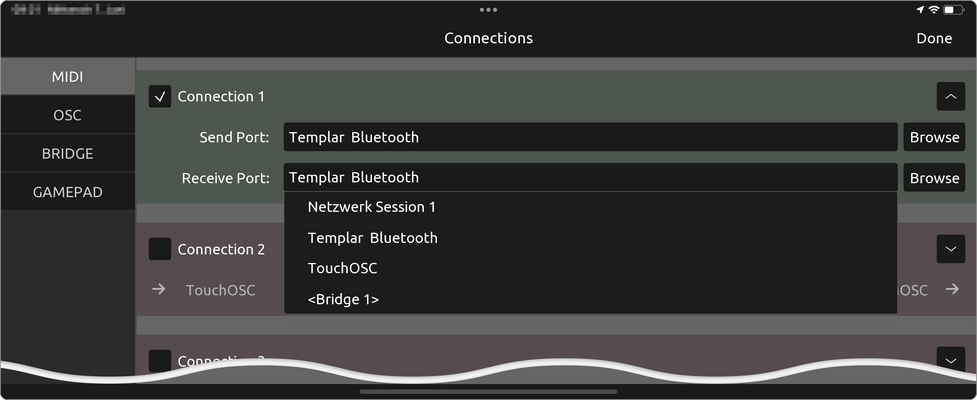Switch to the OSC tab
The height and width of the screenshot is (400, 977).
point(67,115)
